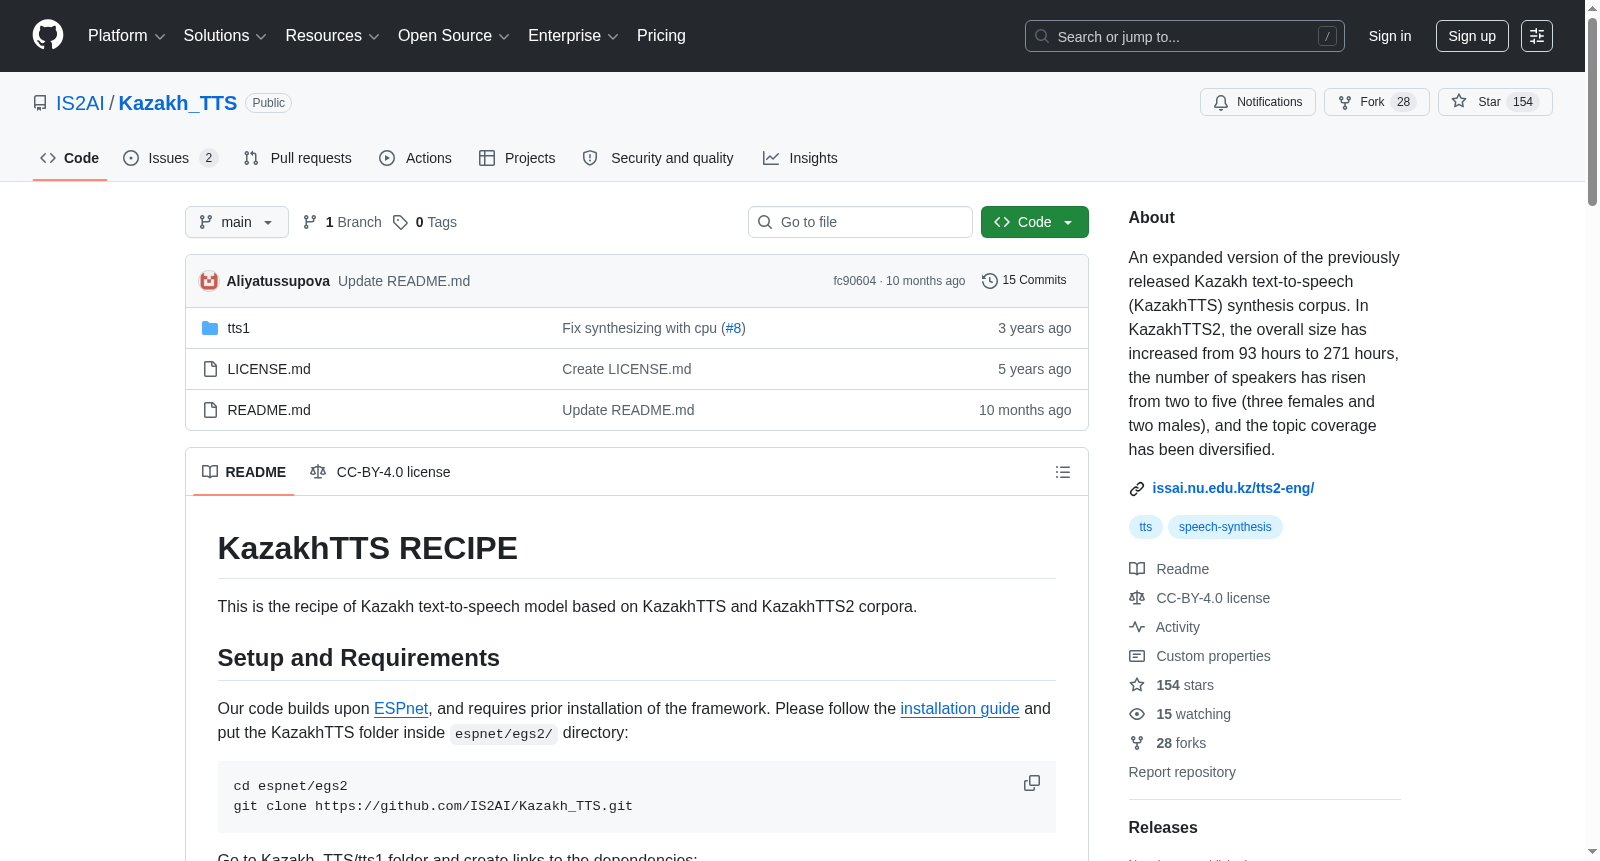Select the tts topic tag

[1146, 527]
